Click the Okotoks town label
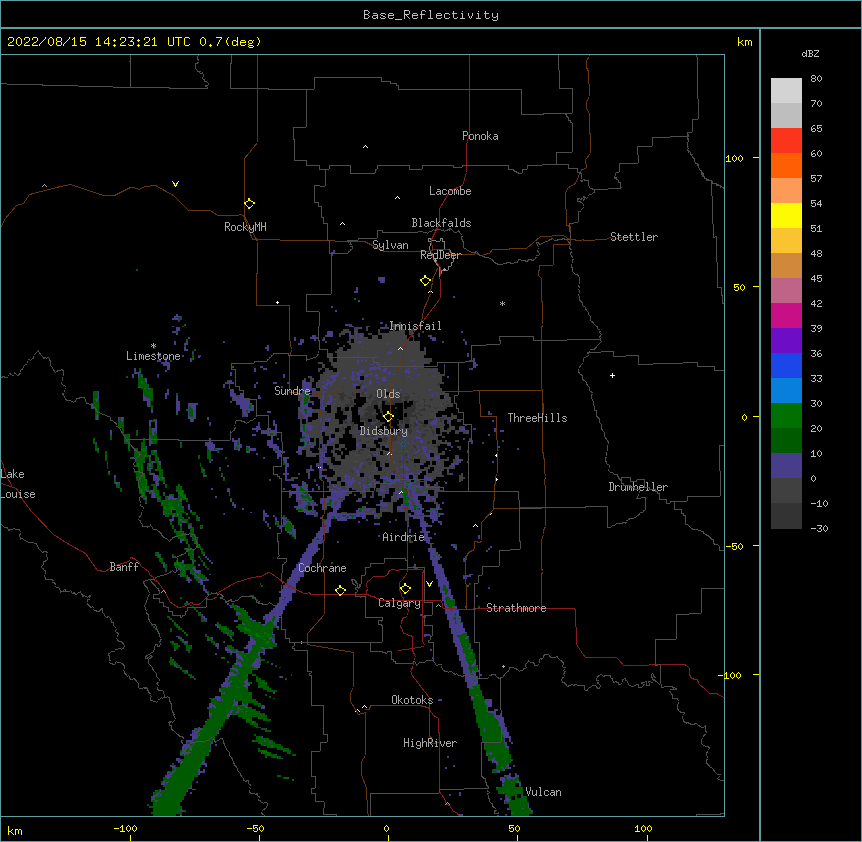 [x=412, y=700]
